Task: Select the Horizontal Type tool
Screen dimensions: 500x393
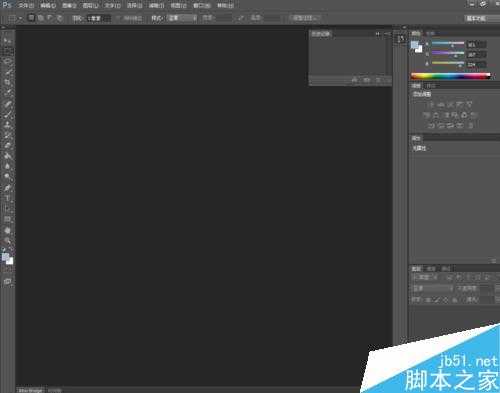Action: [7, 198]
